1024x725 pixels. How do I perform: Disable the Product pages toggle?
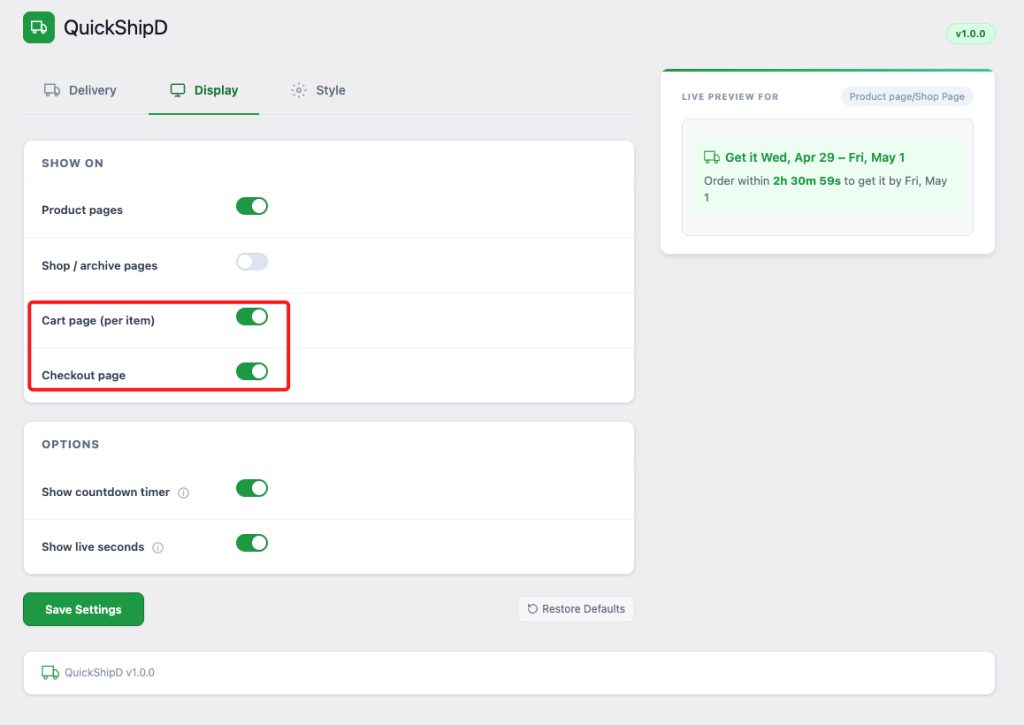tap(252, 206)
